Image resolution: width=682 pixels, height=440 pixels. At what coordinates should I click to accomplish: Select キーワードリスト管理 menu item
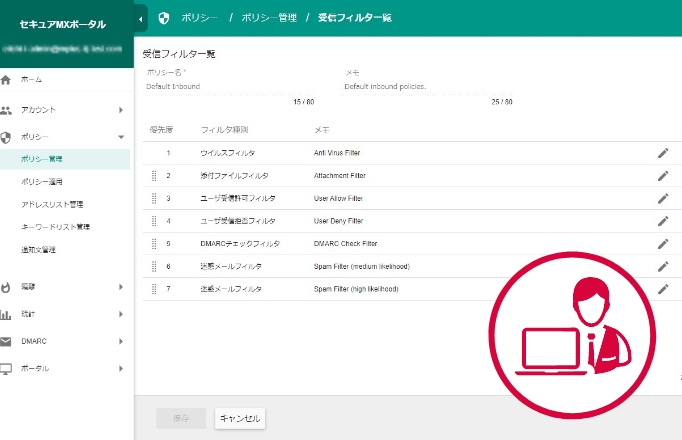pos(56,227)
